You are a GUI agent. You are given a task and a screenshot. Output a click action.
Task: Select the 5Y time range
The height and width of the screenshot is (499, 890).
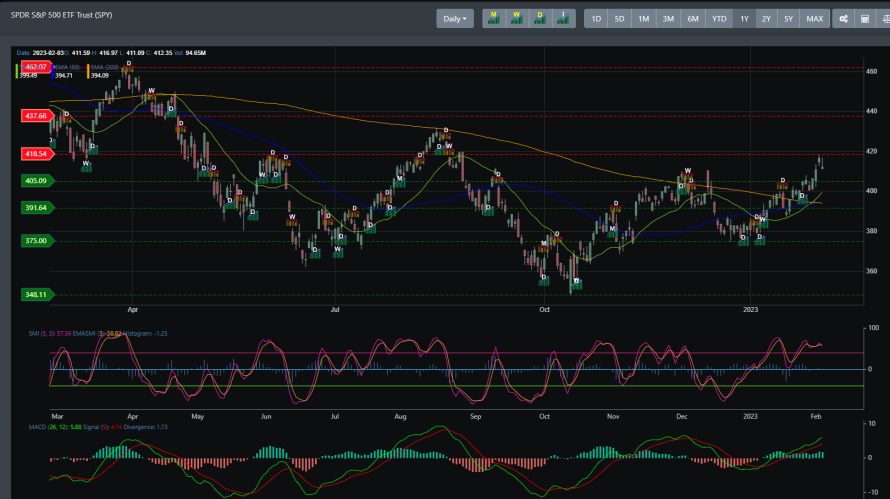tap(788, 19)
